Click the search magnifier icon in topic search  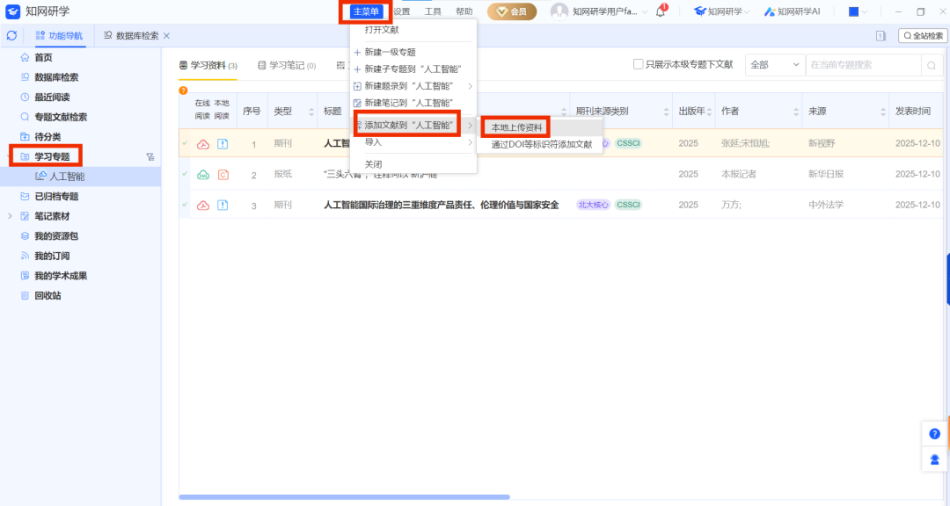[x=932, y=65]
